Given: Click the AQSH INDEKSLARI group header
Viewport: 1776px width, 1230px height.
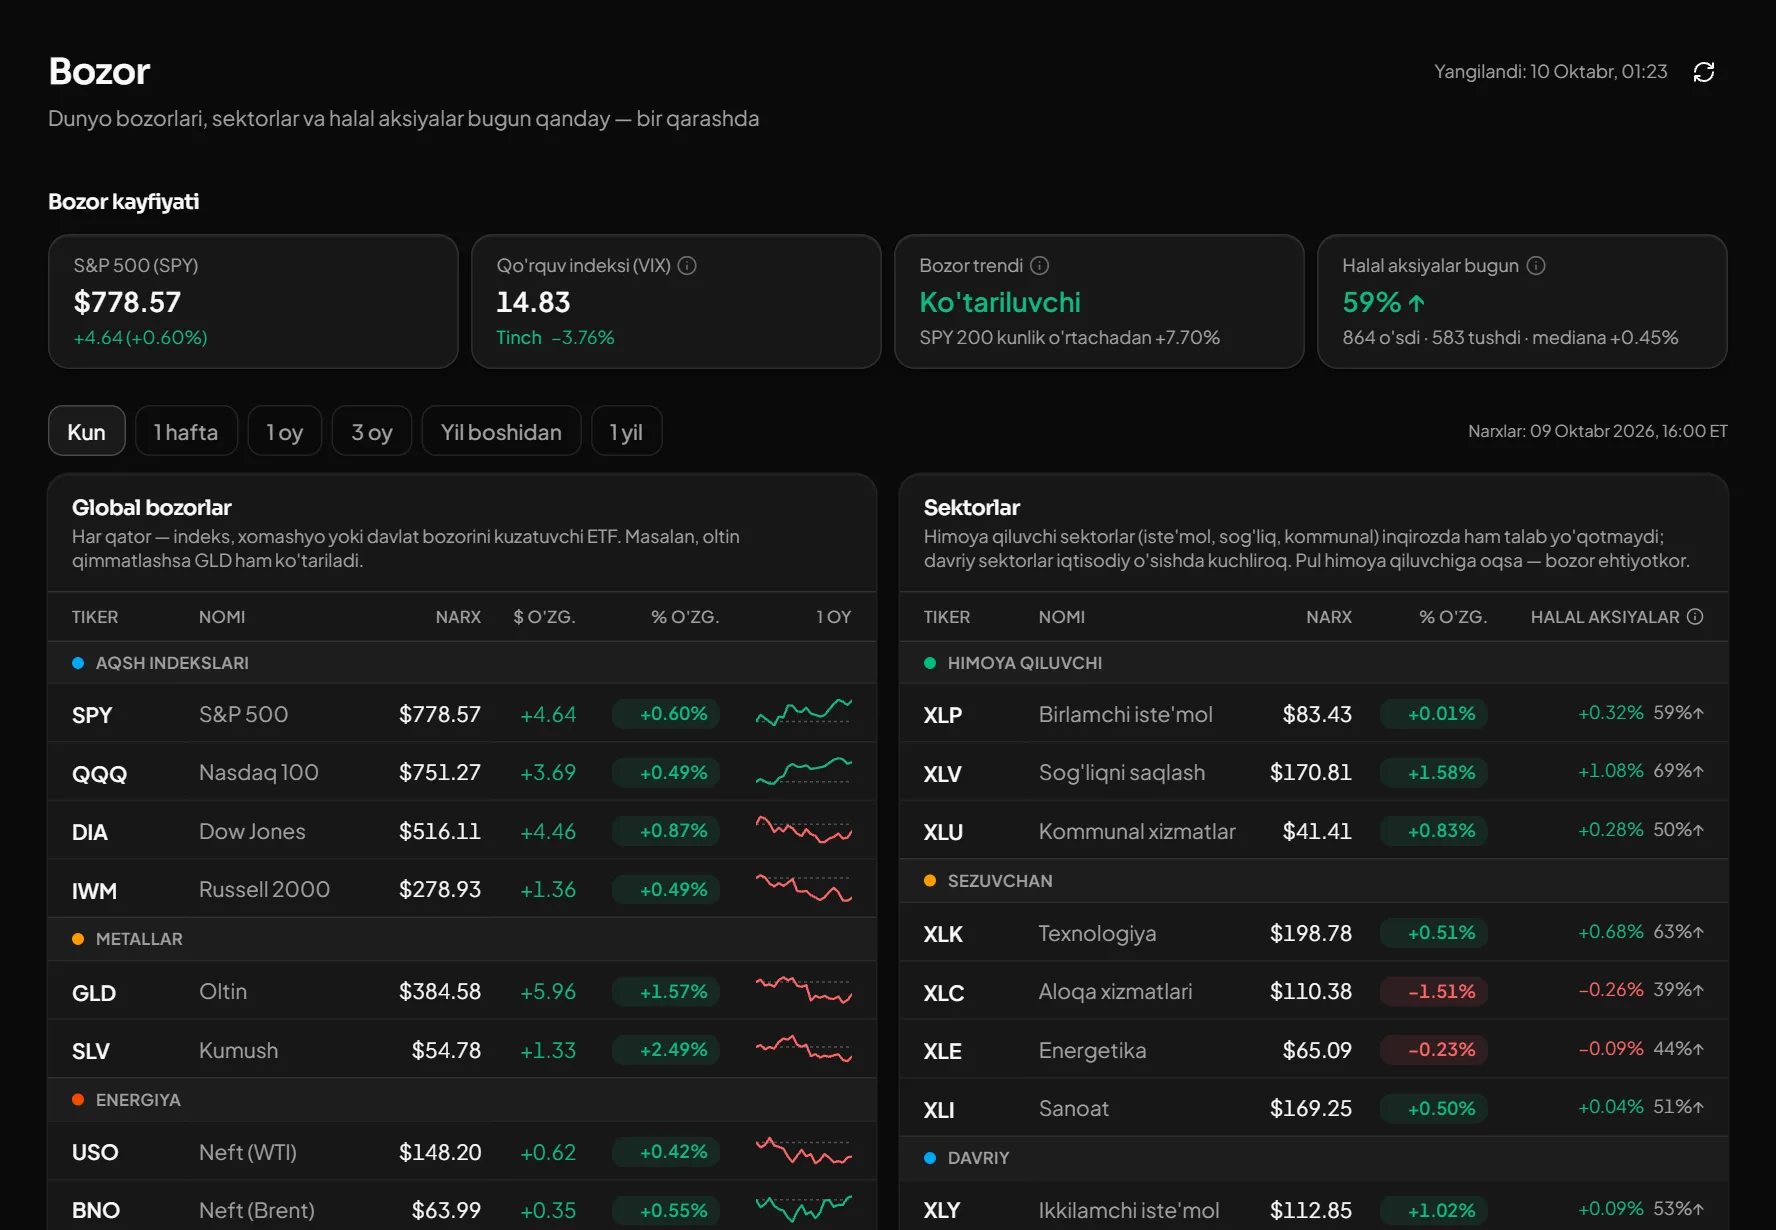Looking at the screenshot, I should coord(462,663).
